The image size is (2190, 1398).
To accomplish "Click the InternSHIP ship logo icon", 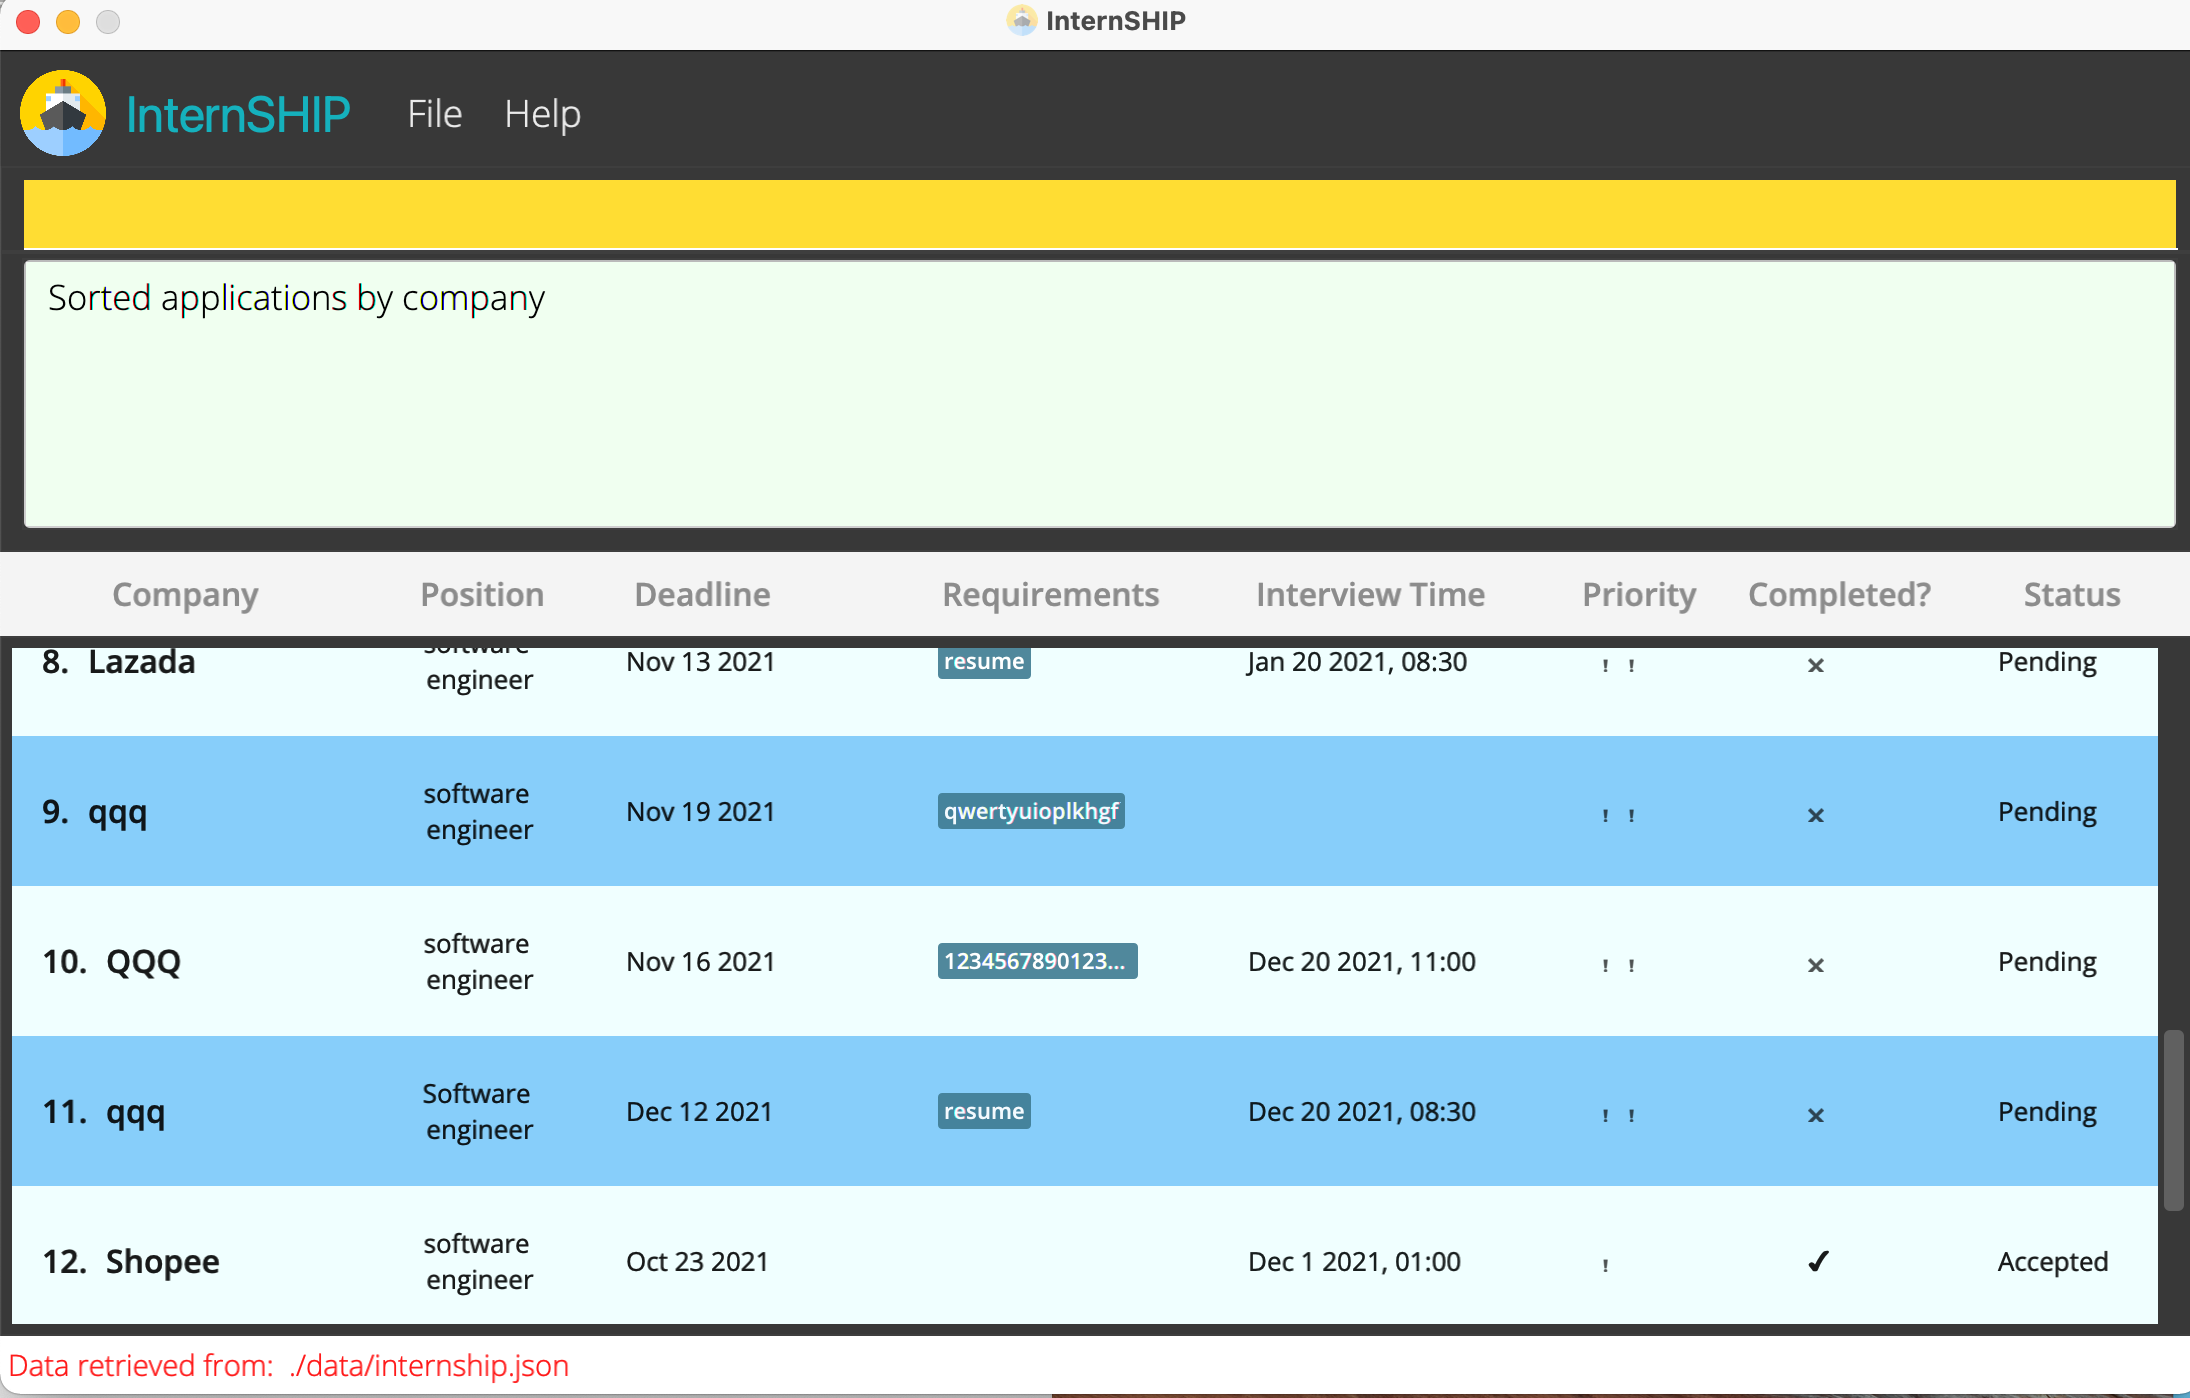I will point(62,113).
